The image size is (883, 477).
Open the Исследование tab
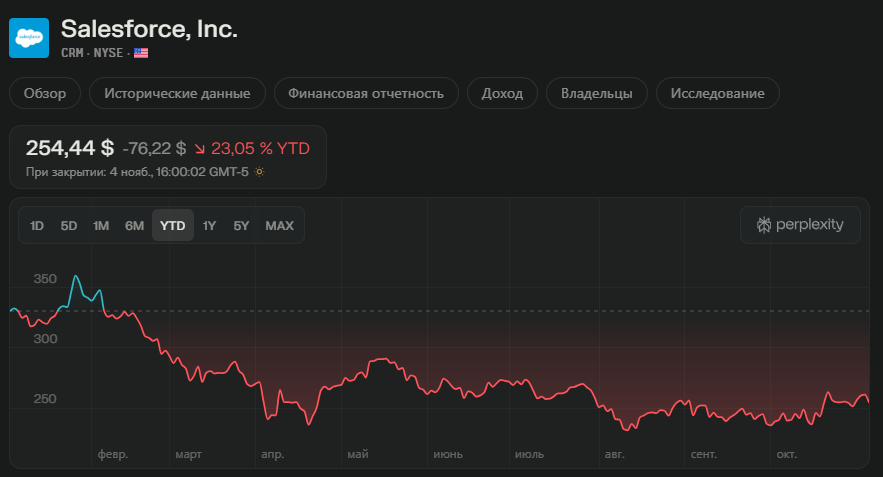(718, 94)
